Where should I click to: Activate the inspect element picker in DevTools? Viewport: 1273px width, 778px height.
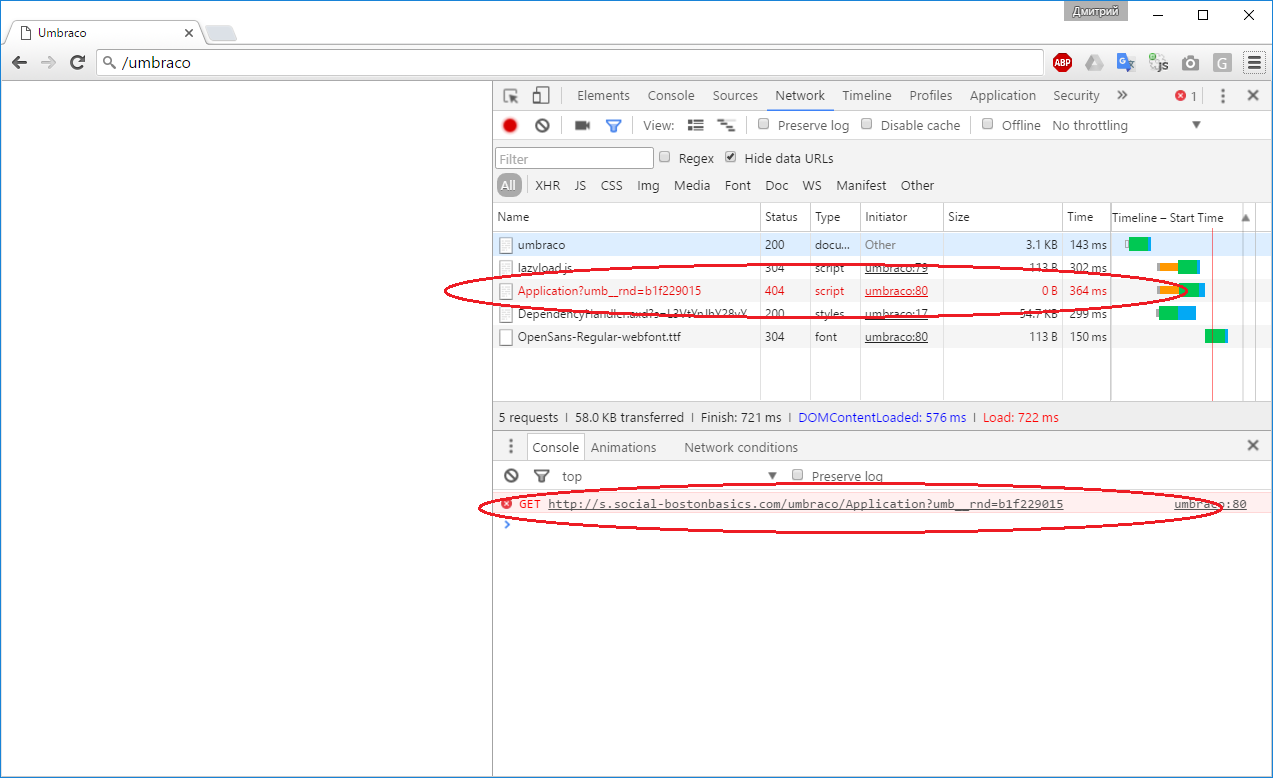pyautogui.click(x=511, y=96)
